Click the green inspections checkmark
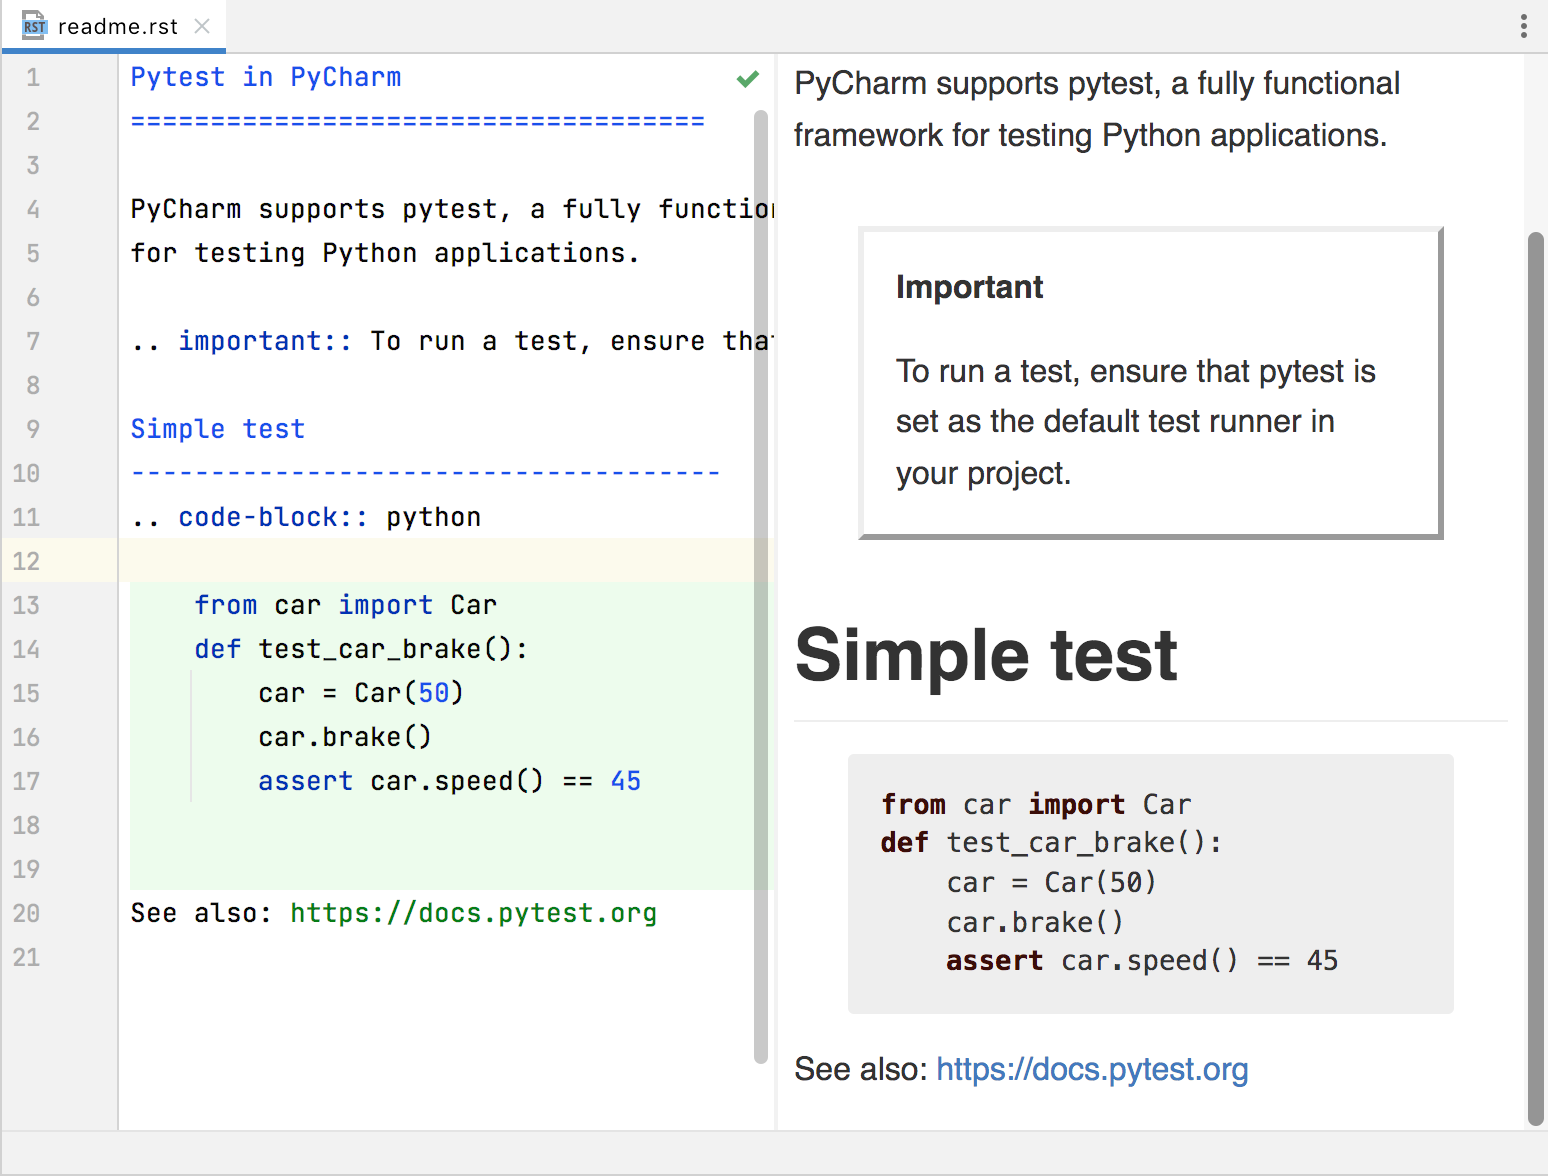Viewport: 1548px width, 1176px height. coord(747,78)
